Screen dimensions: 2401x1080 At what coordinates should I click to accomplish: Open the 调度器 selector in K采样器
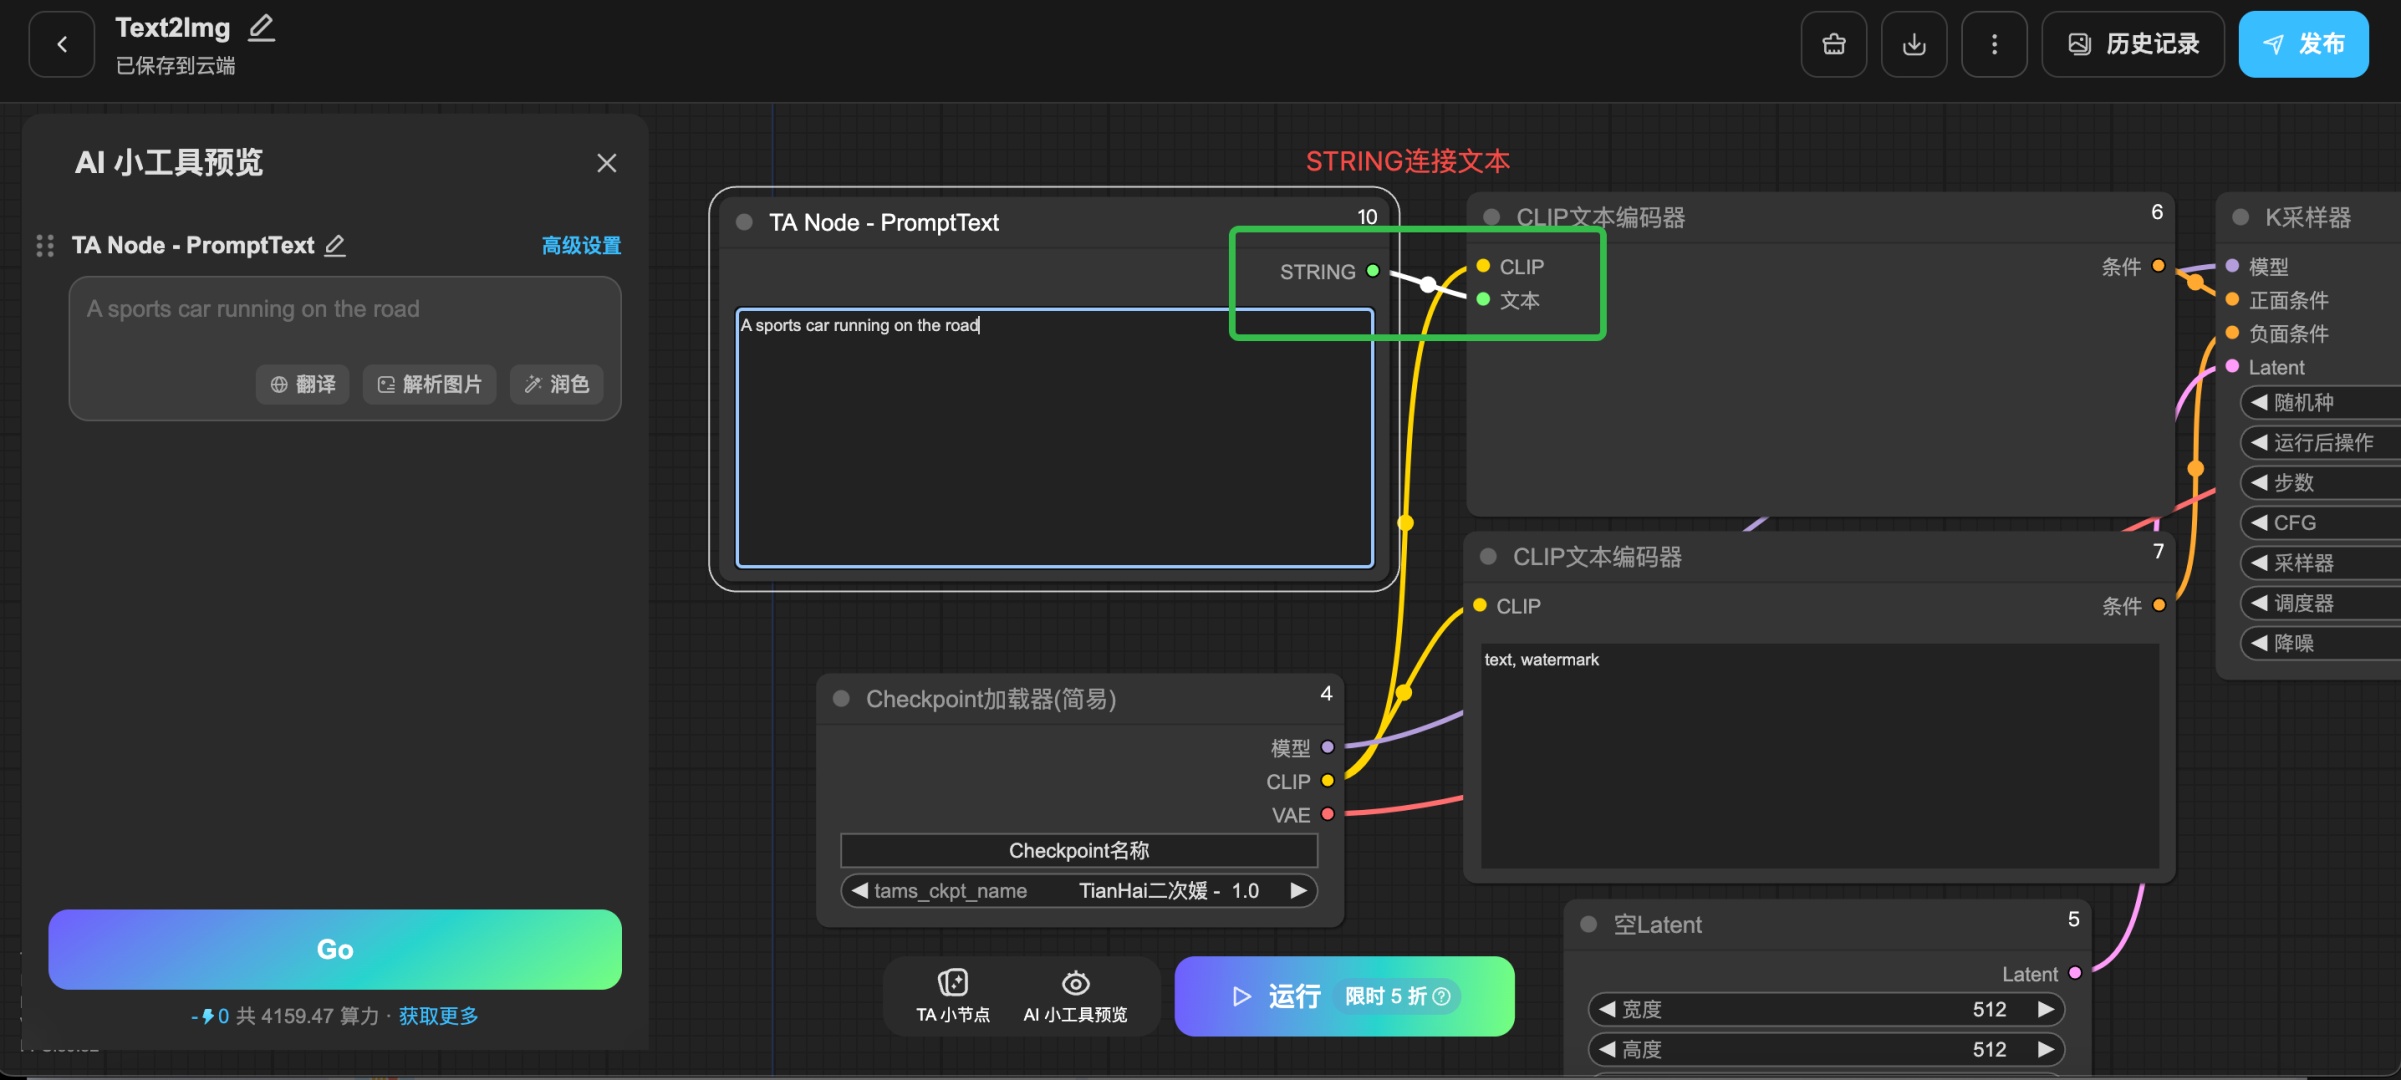pyautogui.click(x=2318, y=603)
